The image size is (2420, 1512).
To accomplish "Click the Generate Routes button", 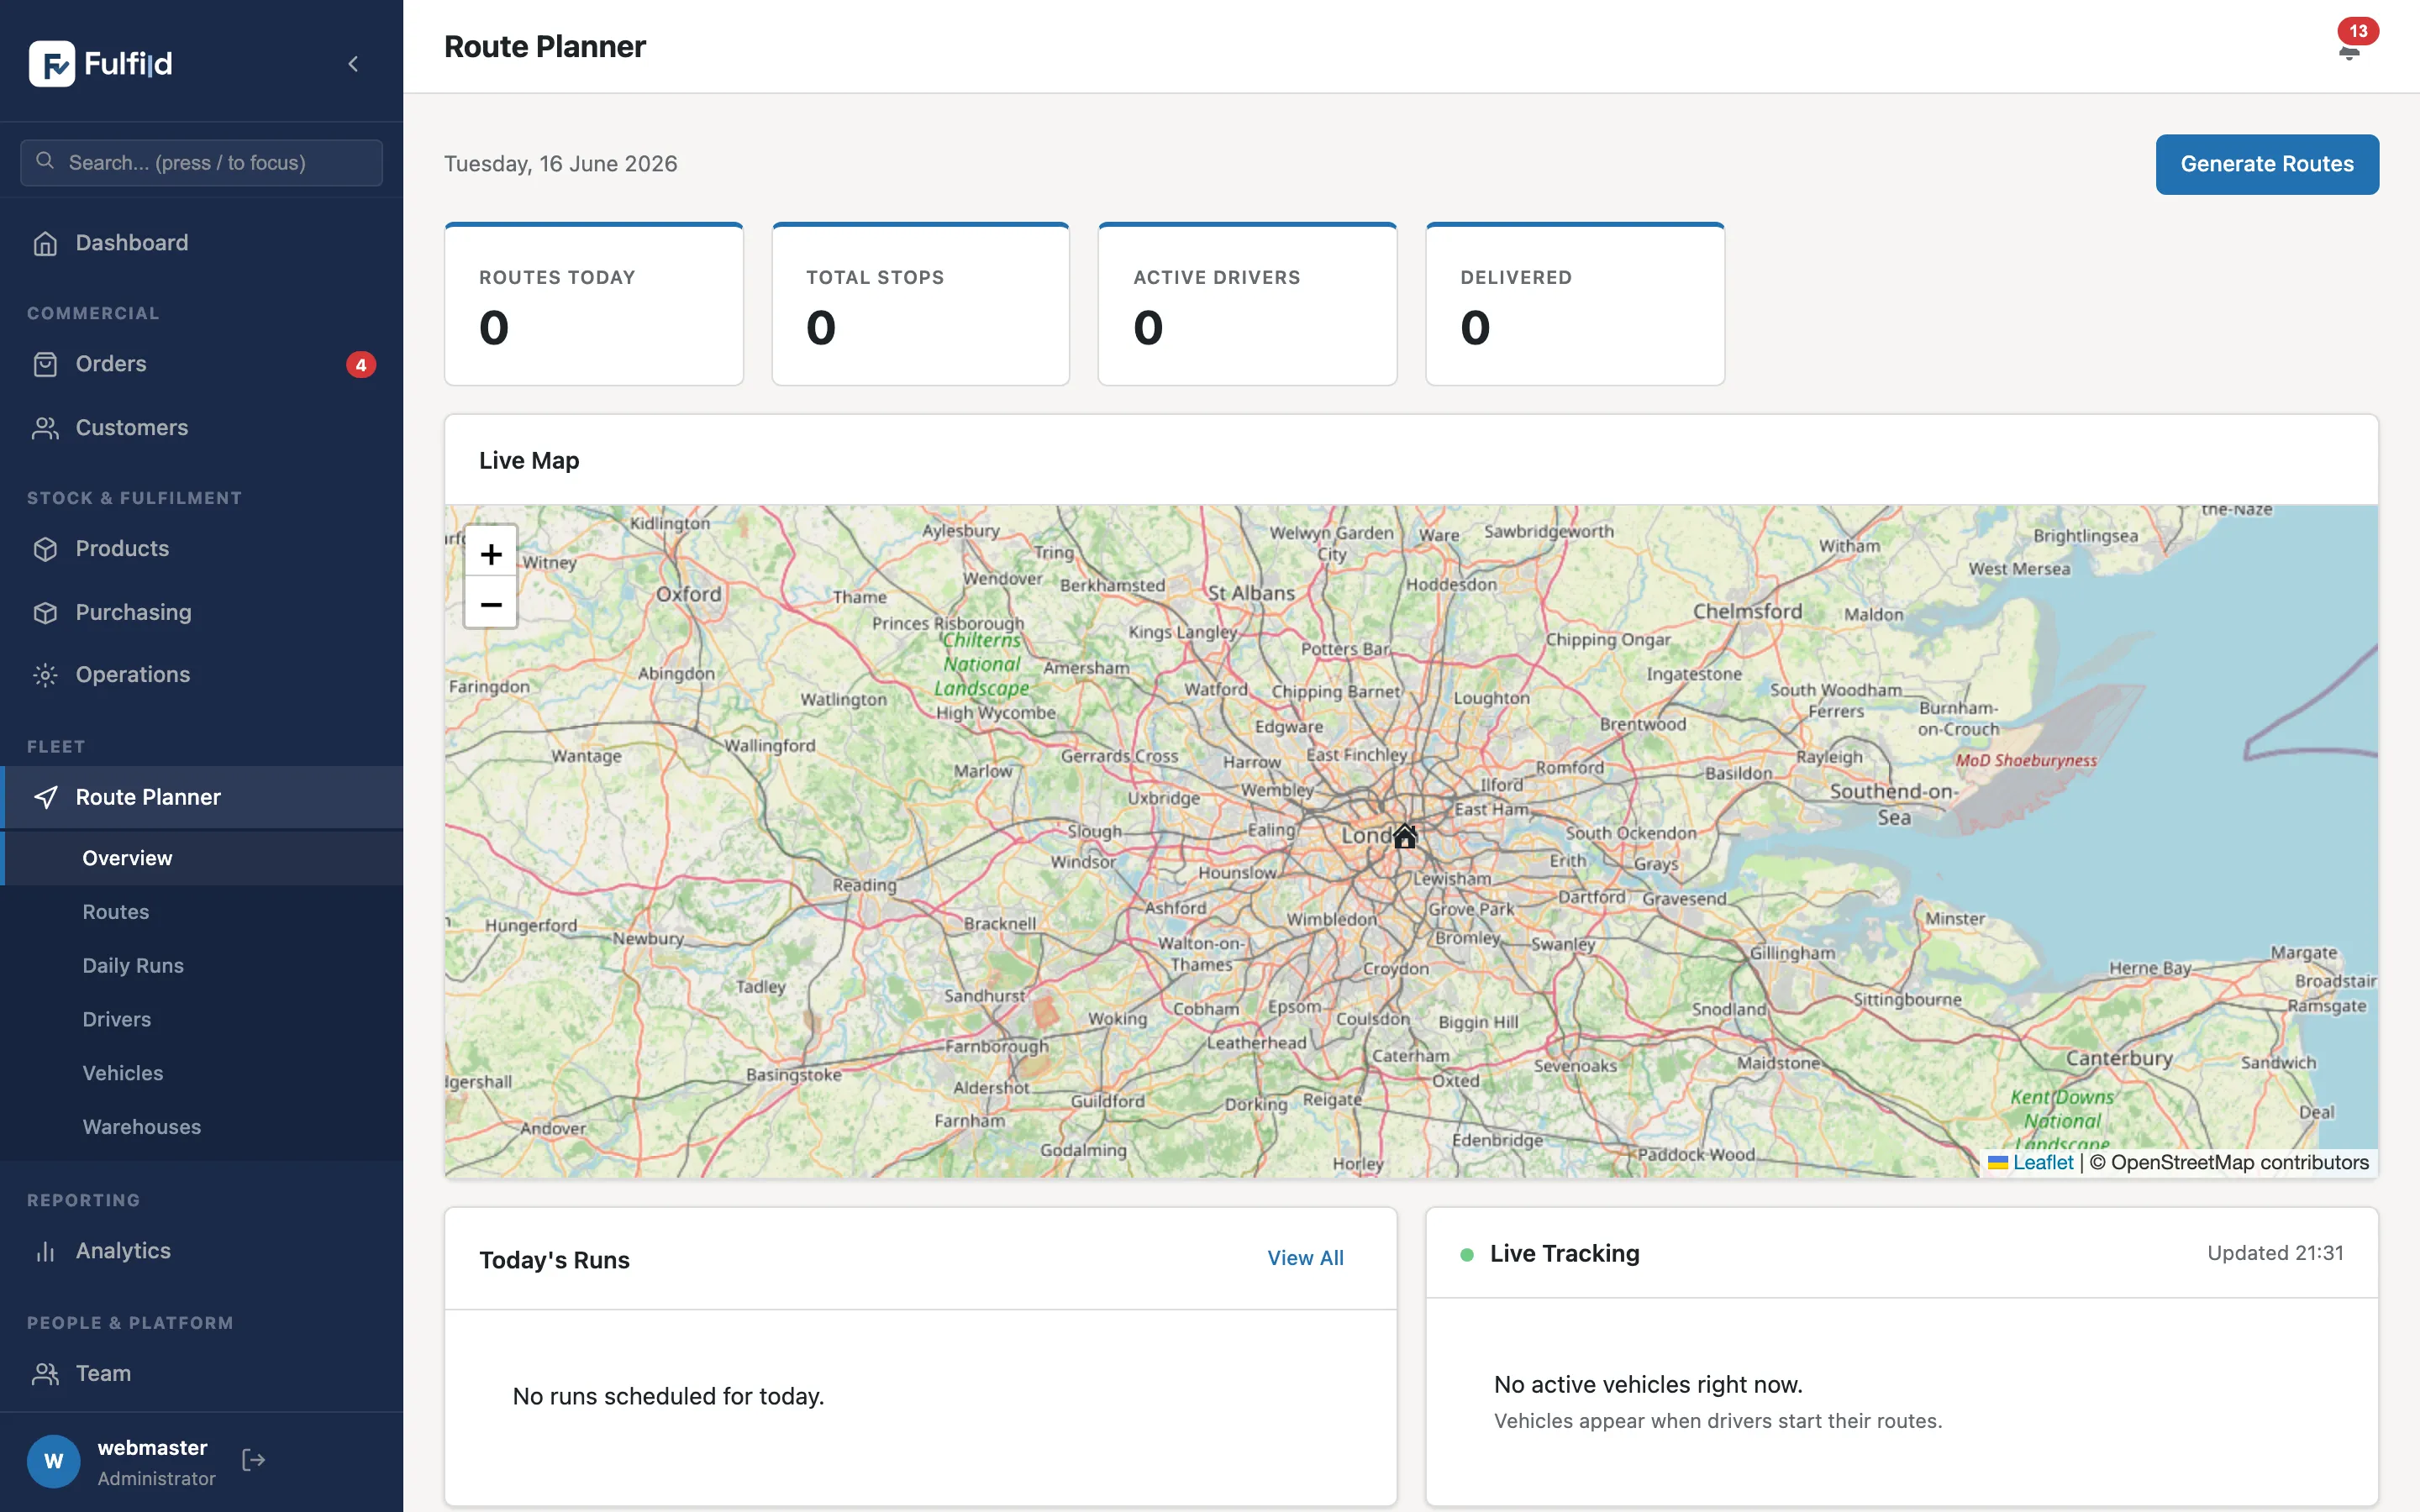I will tap(2267, 164).
